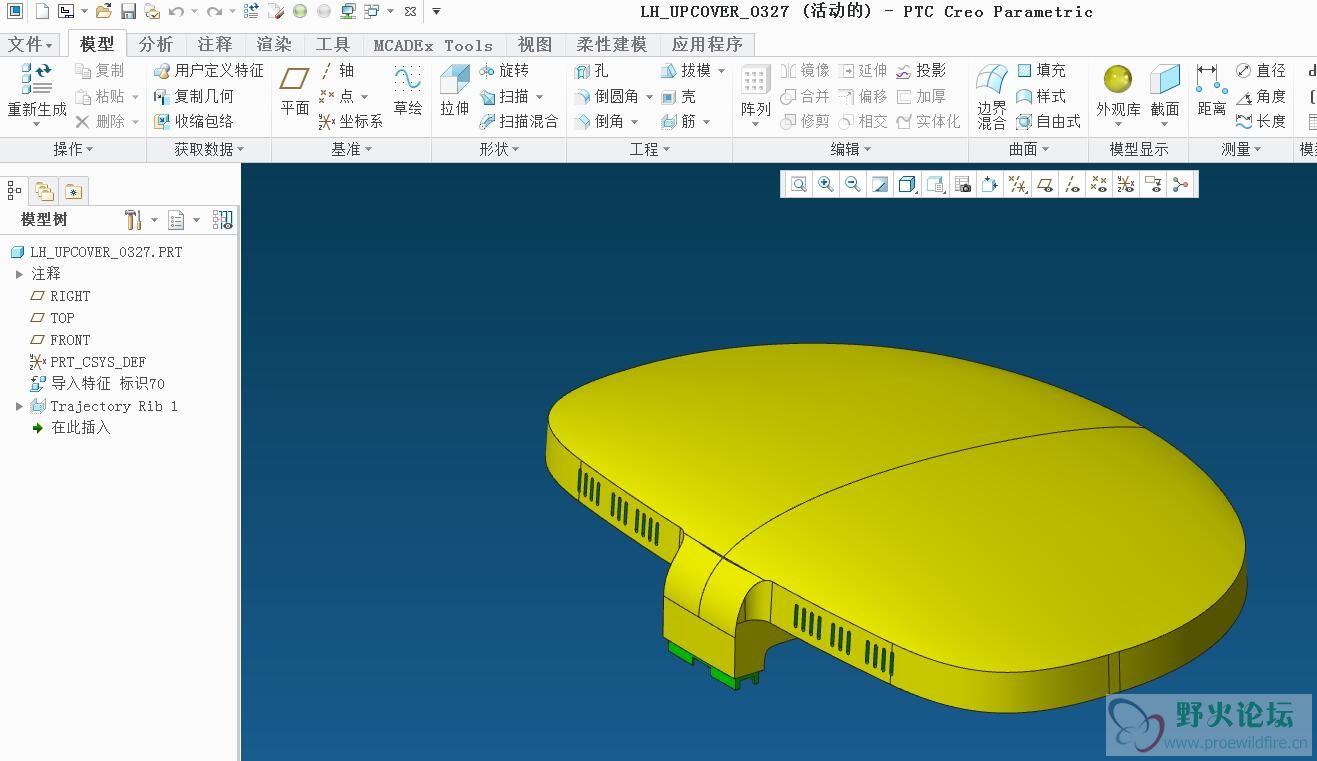Switch to the Tools (工具) tab
This screenshot has width=1317, height=761.
(x=333, y=45)
